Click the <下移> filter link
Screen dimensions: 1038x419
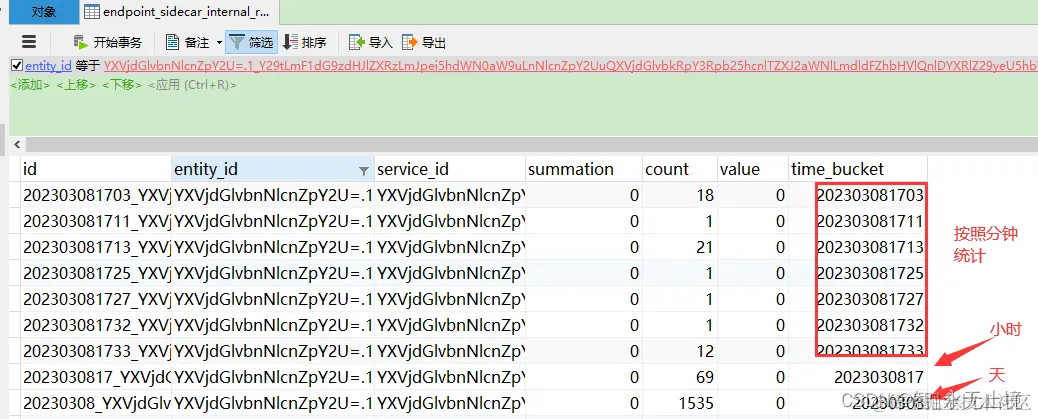[x=122, y=85]
